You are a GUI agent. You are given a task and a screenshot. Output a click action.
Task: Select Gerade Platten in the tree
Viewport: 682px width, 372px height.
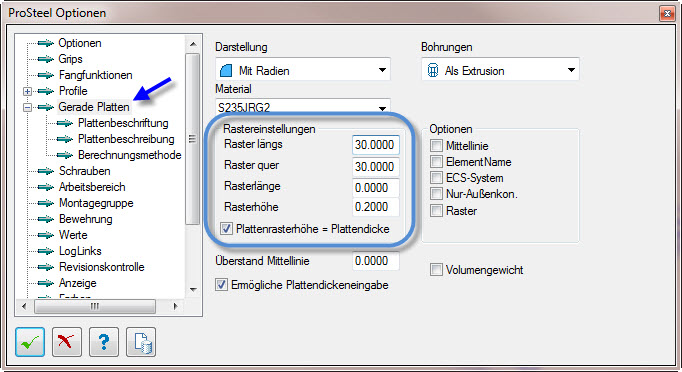94,107
